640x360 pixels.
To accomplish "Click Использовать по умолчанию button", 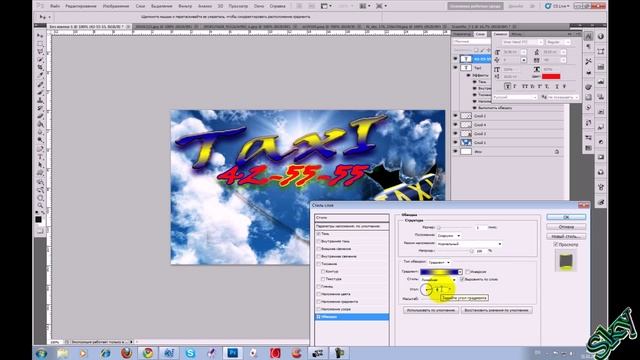I will tap(431, 310).
